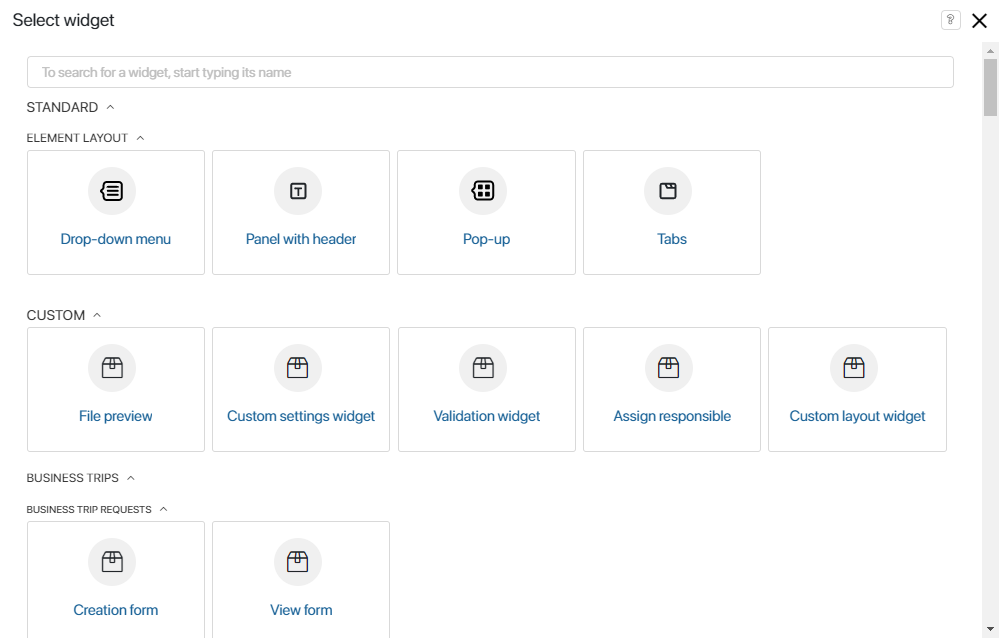Open the help question mark icon

[x=950, y=20]
